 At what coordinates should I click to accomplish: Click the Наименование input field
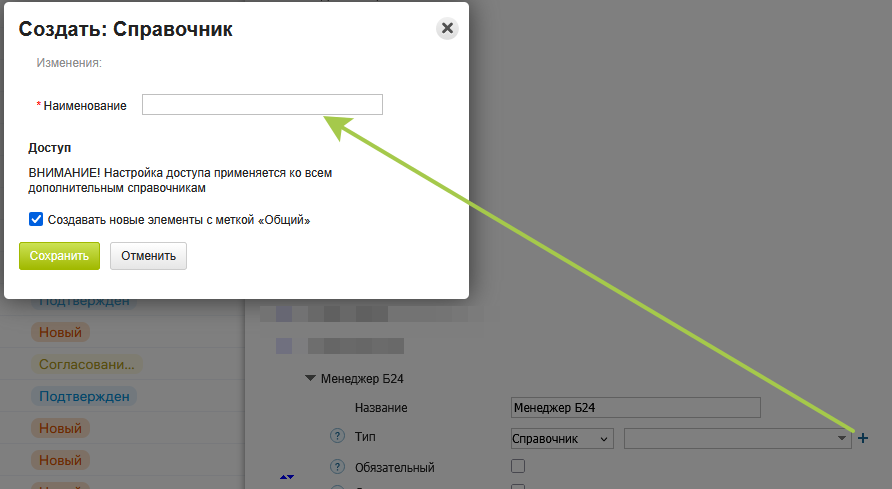(262, 105)
